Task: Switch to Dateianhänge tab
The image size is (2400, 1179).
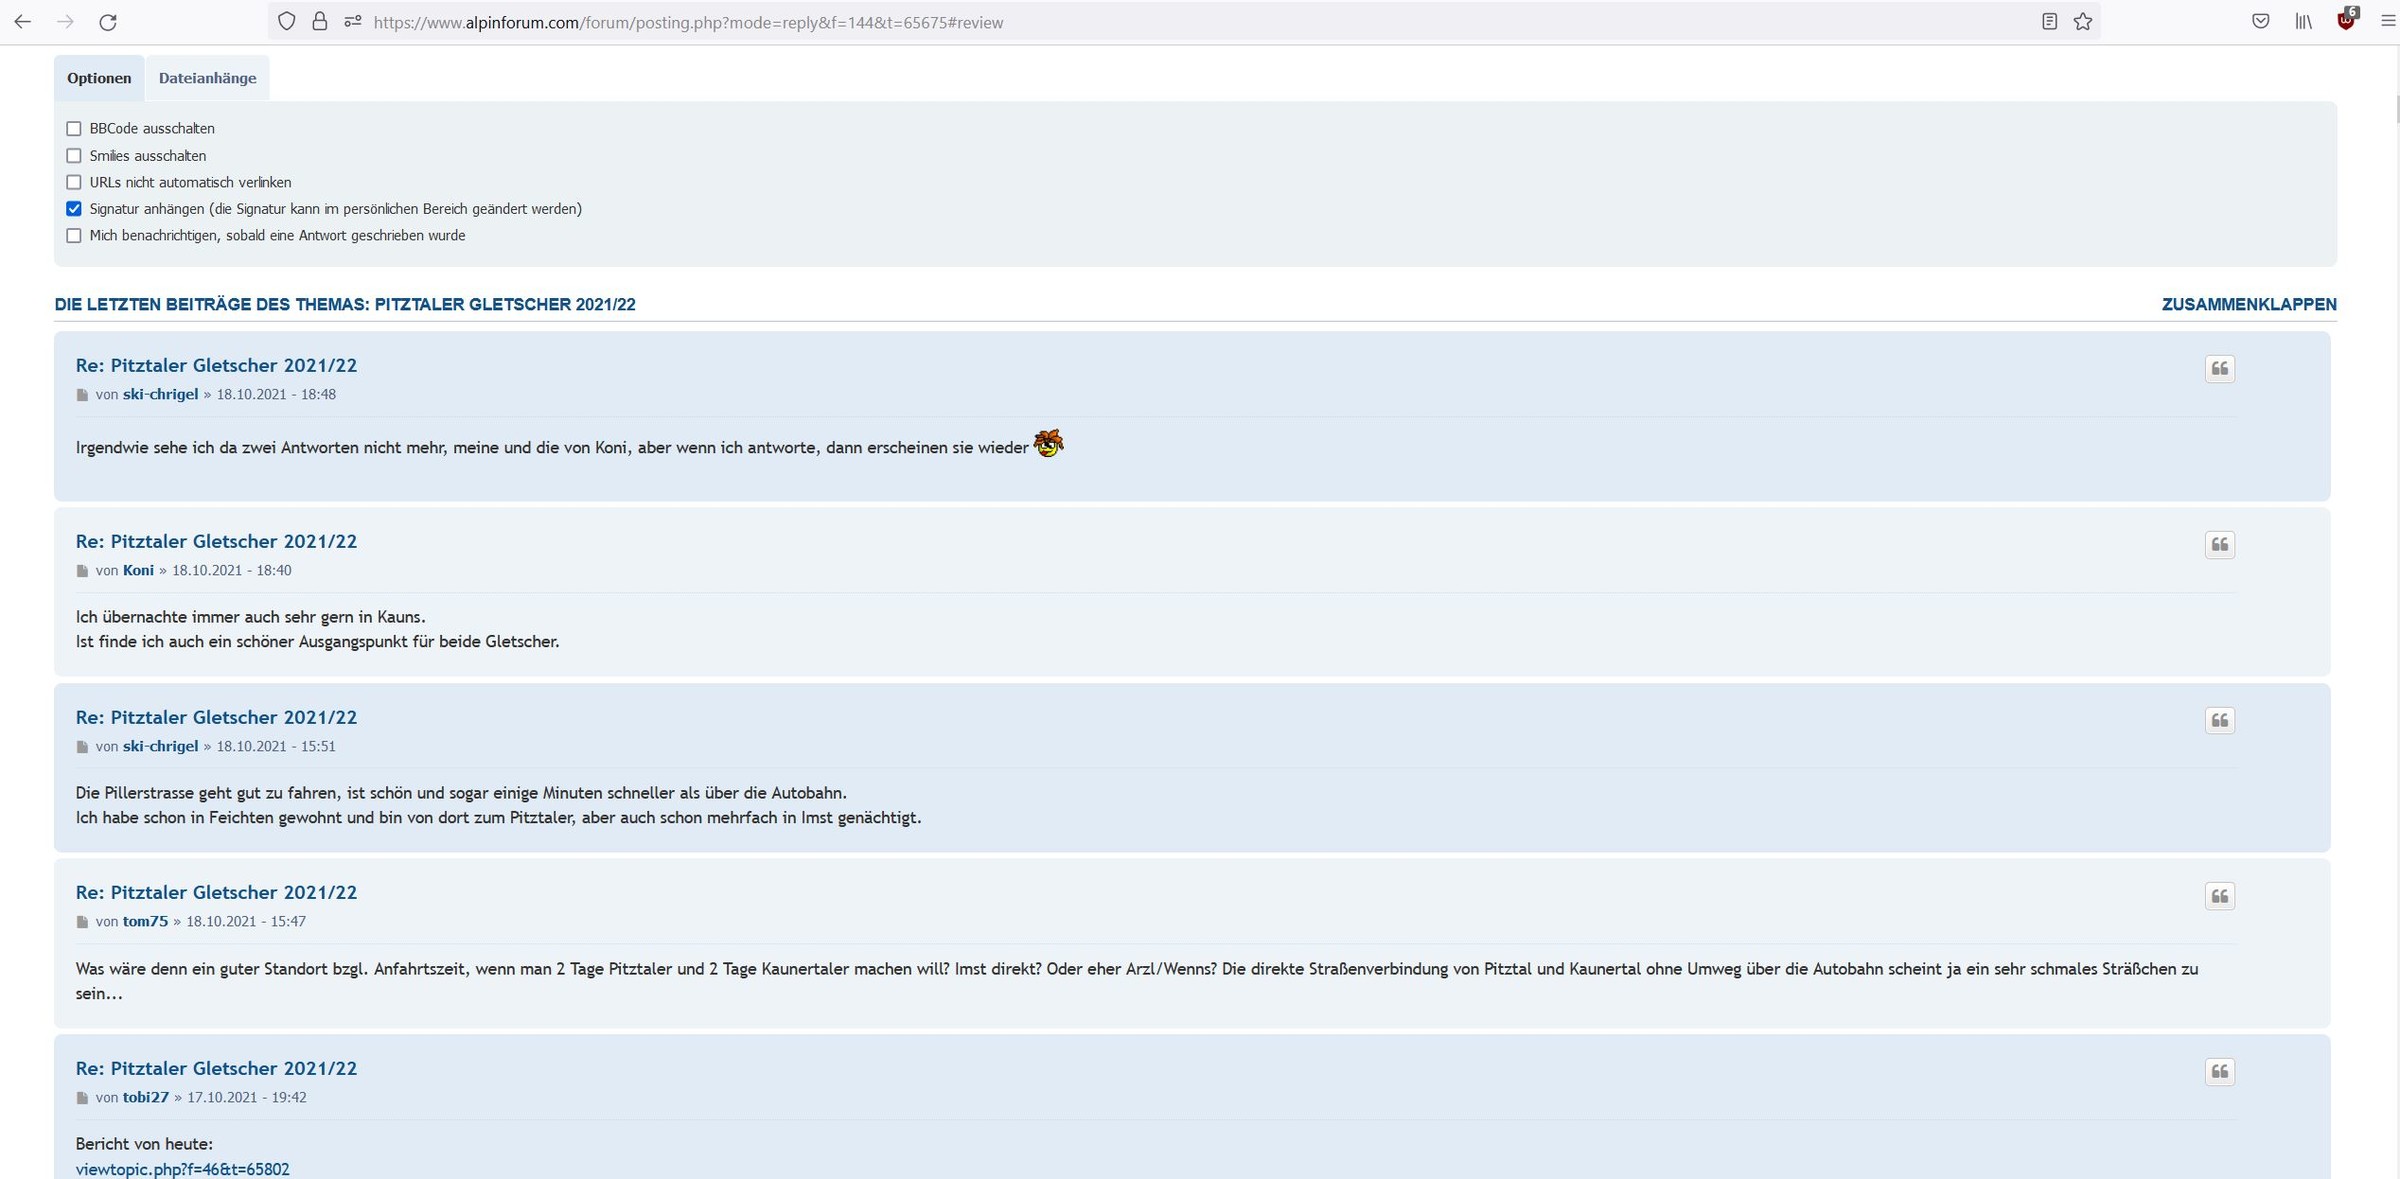Action: click(x=207, y=78)
